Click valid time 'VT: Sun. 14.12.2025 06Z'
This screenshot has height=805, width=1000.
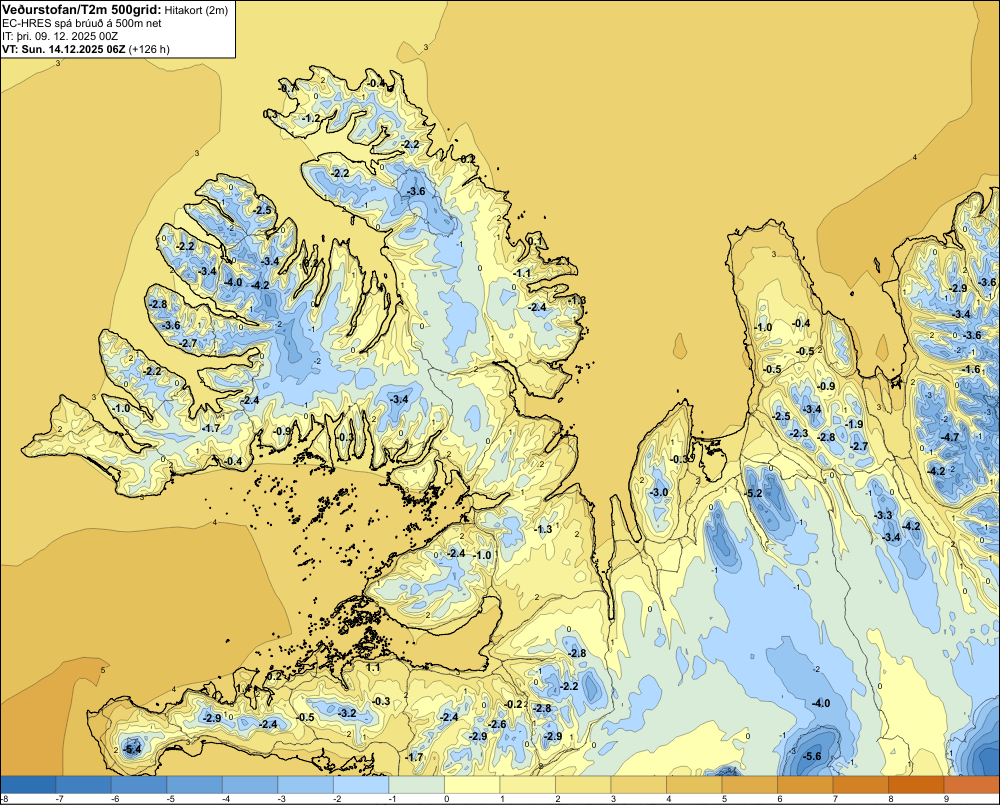[x=64, y=49]
